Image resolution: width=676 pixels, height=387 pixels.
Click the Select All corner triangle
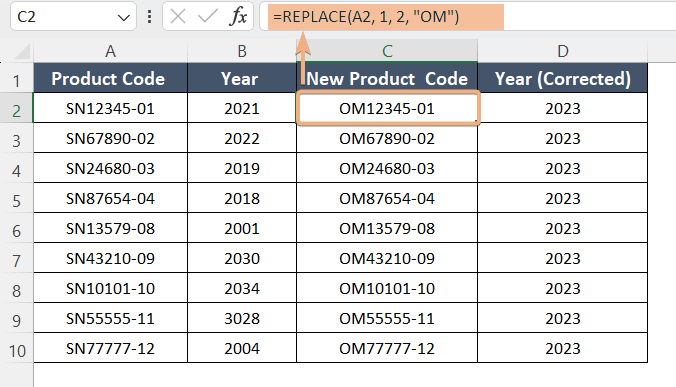22,52
